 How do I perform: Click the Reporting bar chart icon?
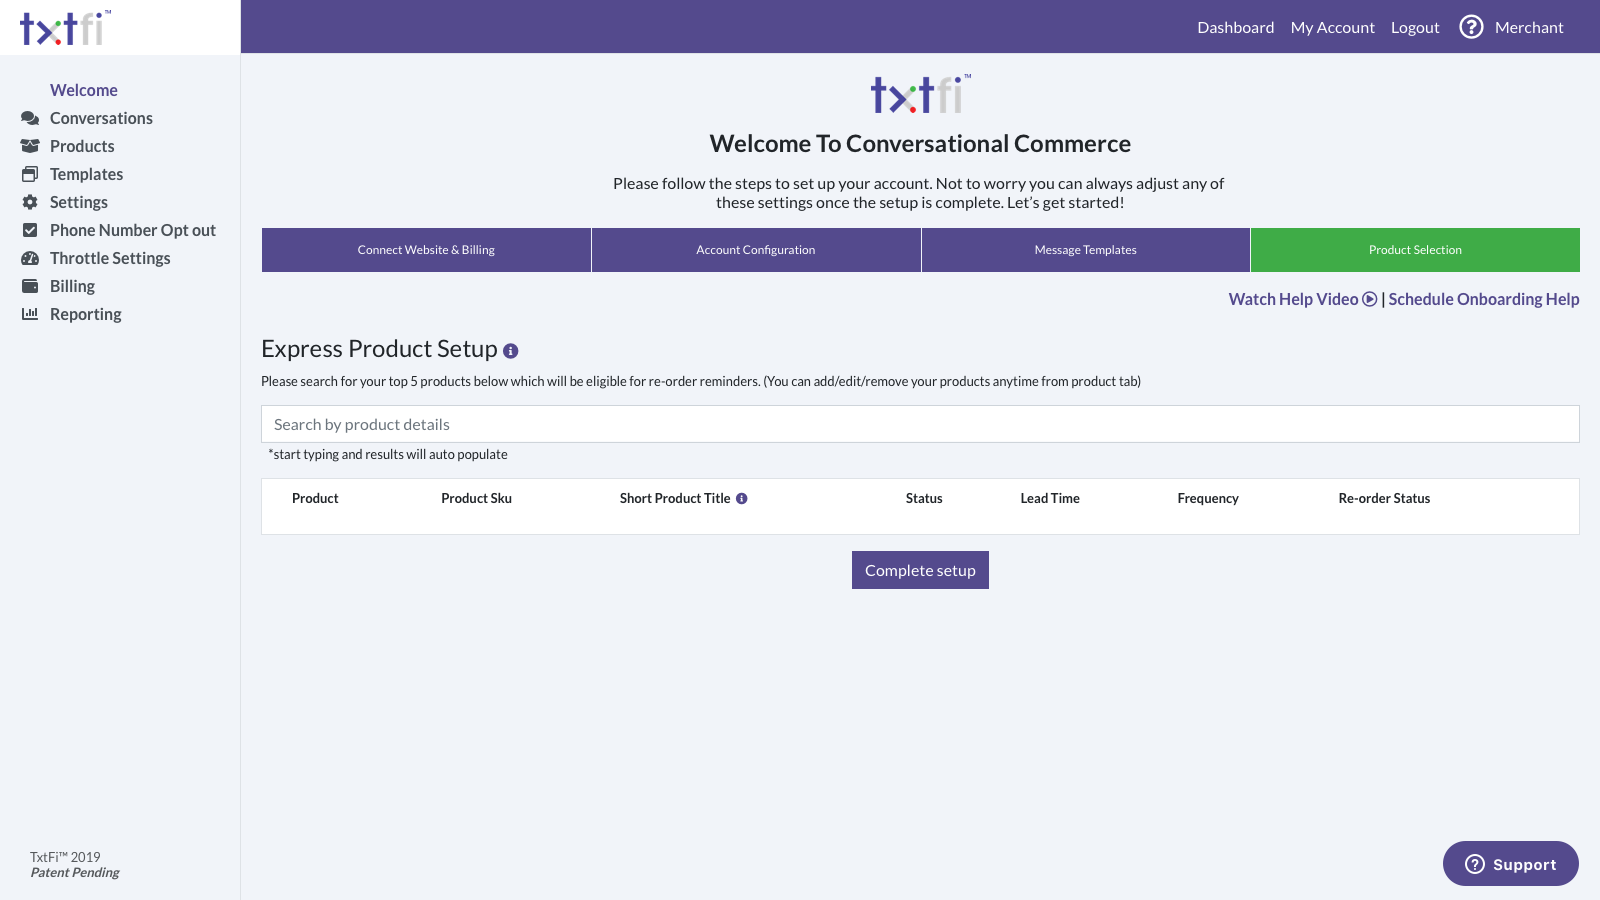coord(30,314)
